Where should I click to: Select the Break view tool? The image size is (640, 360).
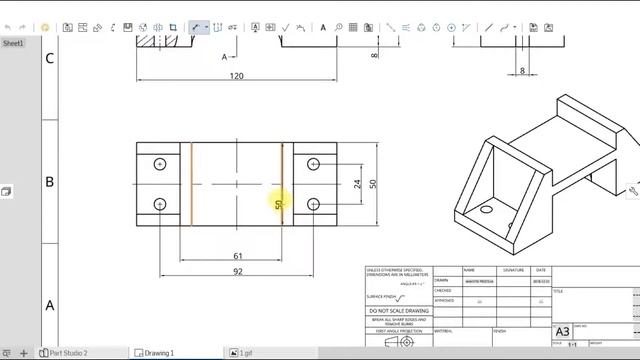click(158, 27)
